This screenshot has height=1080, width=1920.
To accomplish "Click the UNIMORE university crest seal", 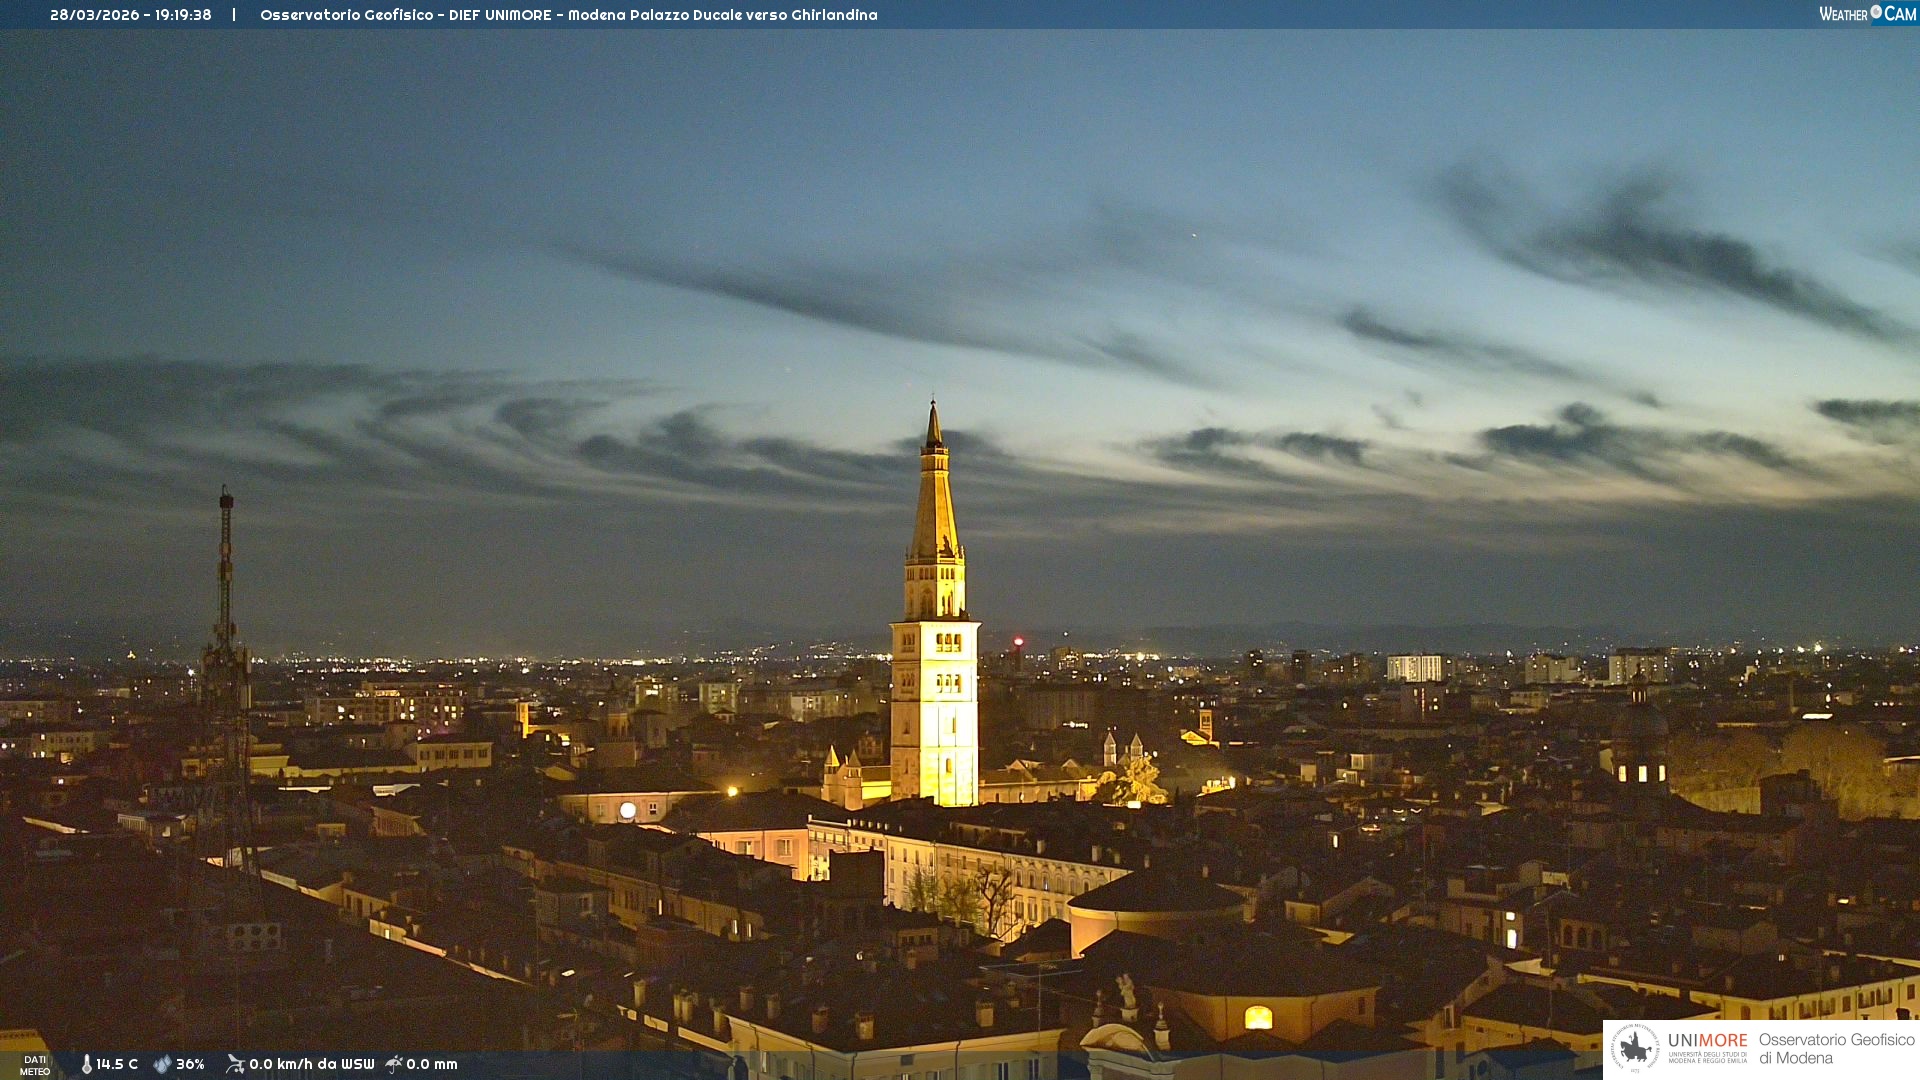I will click(1635, 1048).
